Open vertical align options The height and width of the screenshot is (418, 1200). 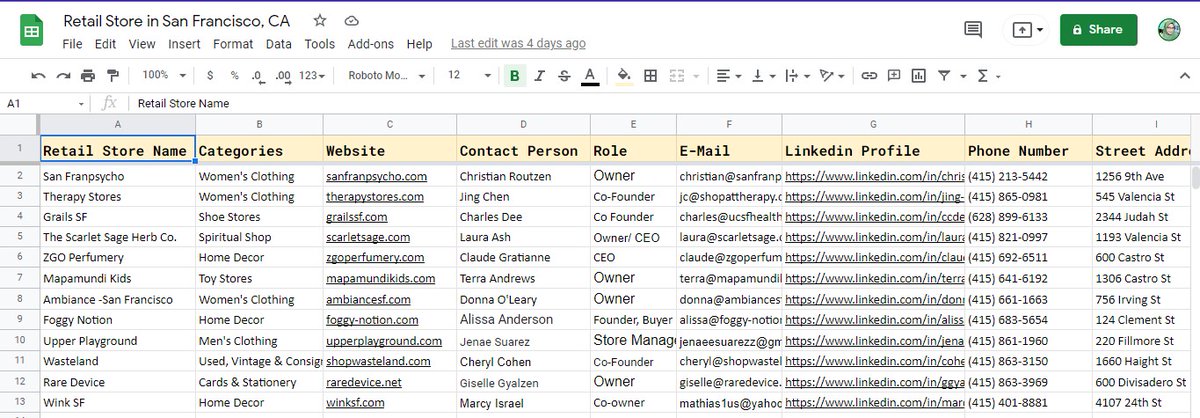point(763,75)
